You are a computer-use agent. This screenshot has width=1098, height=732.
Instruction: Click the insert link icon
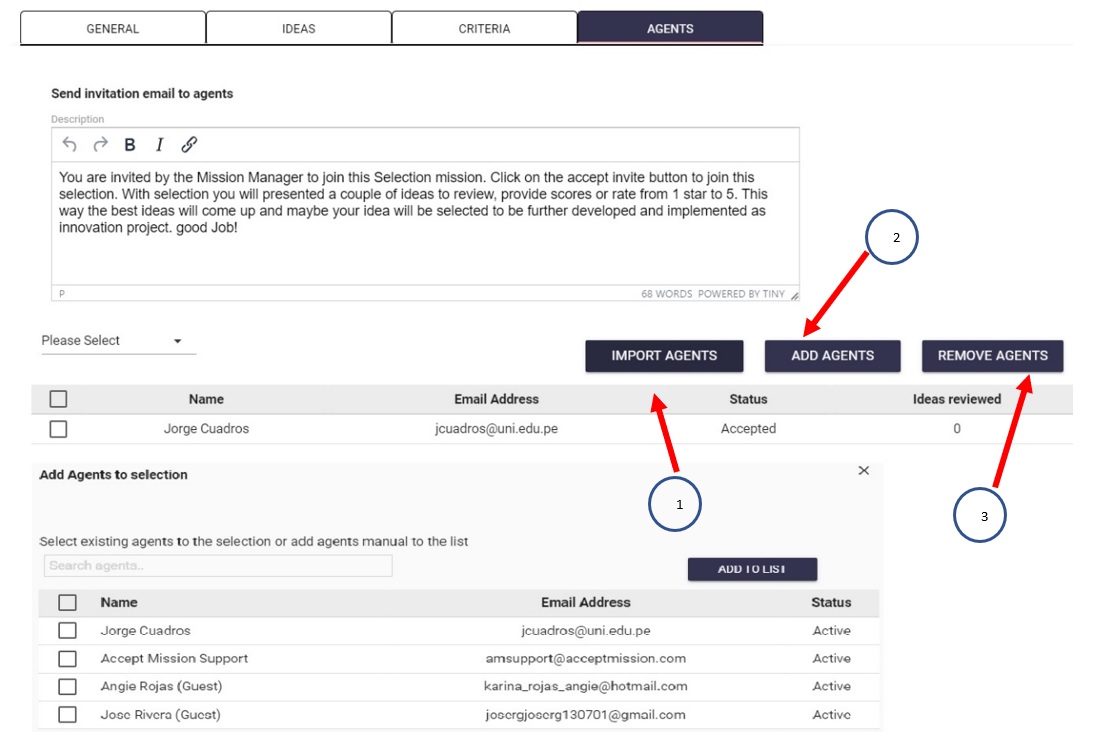[x=189, y=145]
